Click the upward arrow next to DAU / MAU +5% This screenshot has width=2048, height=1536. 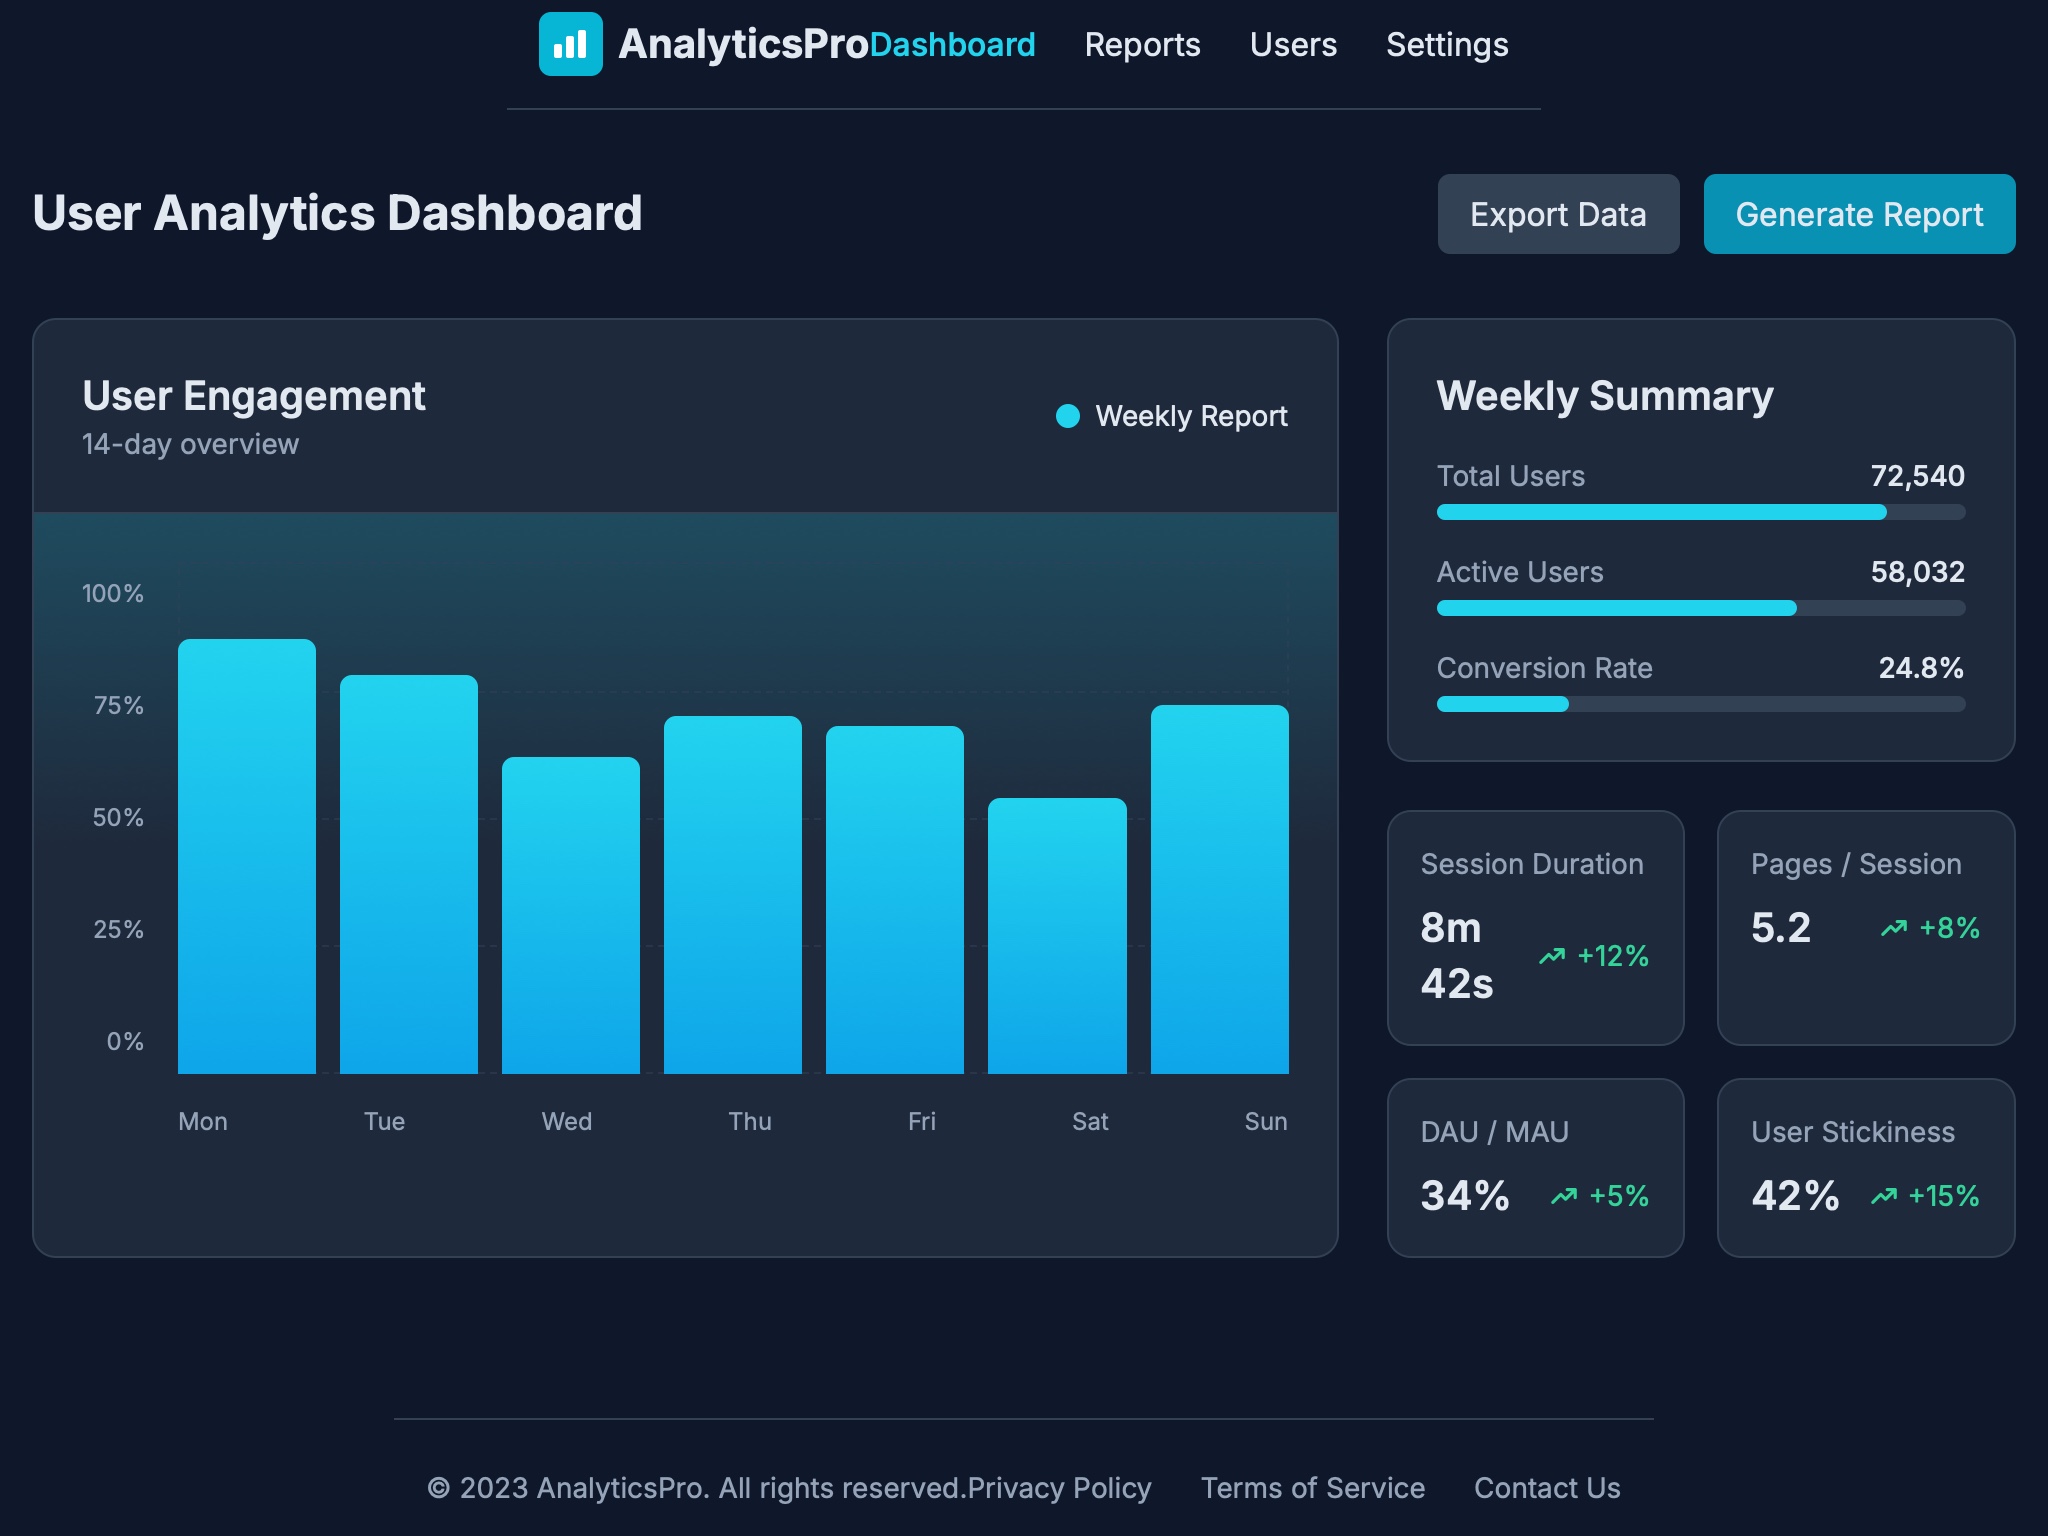pos(1563,1195)
